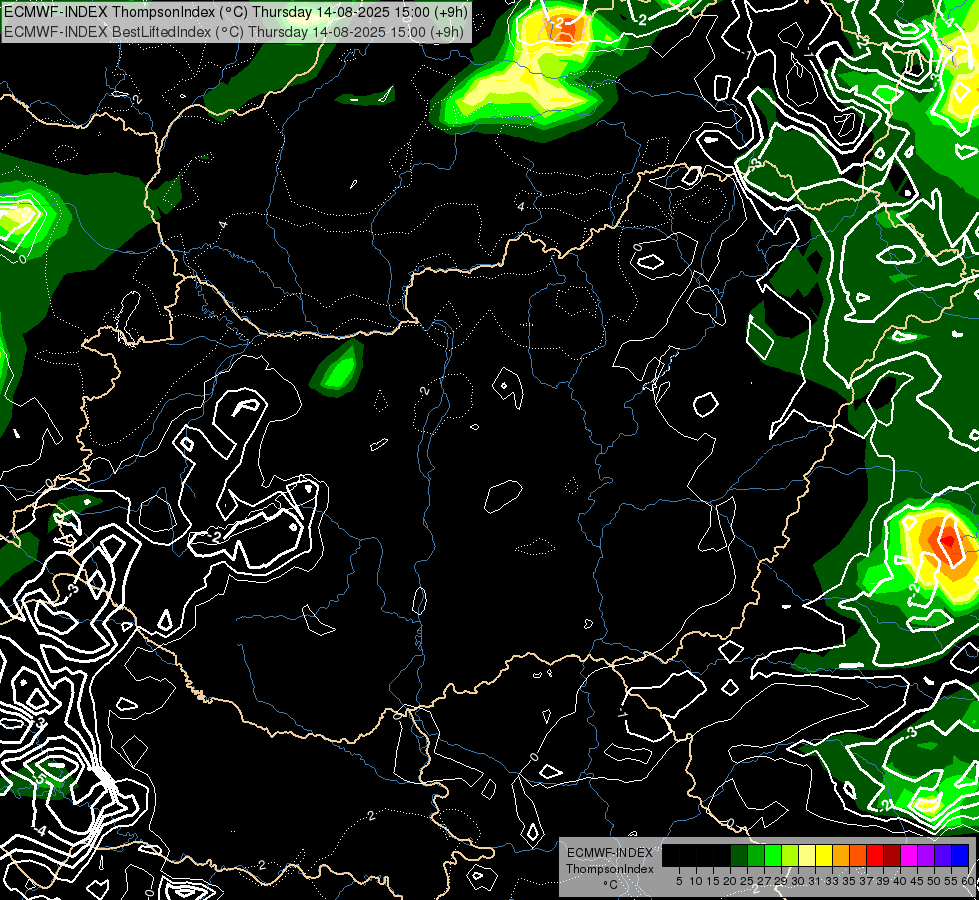
Task: Click the legend tick label '30'
Action: click(x=799, y=881)
